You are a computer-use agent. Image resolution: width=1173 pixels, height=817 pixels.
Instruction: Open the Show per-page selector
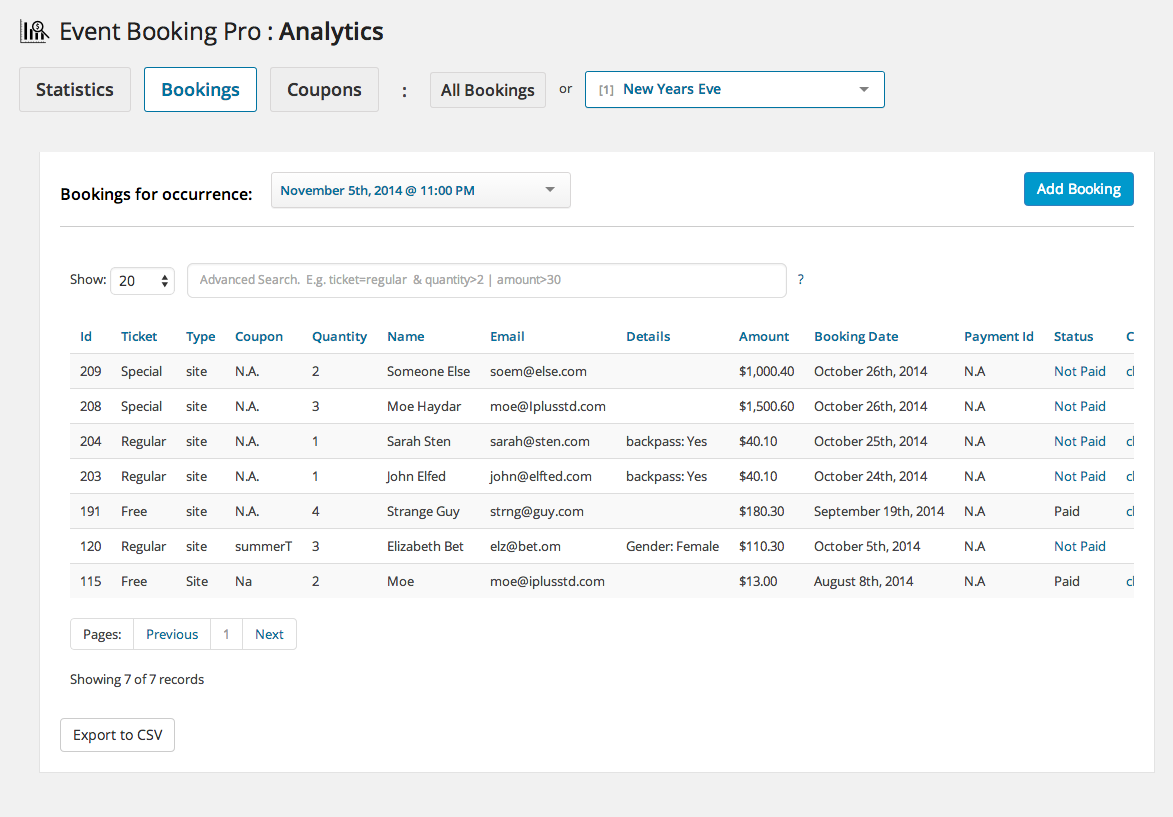(x=142, y=280)
